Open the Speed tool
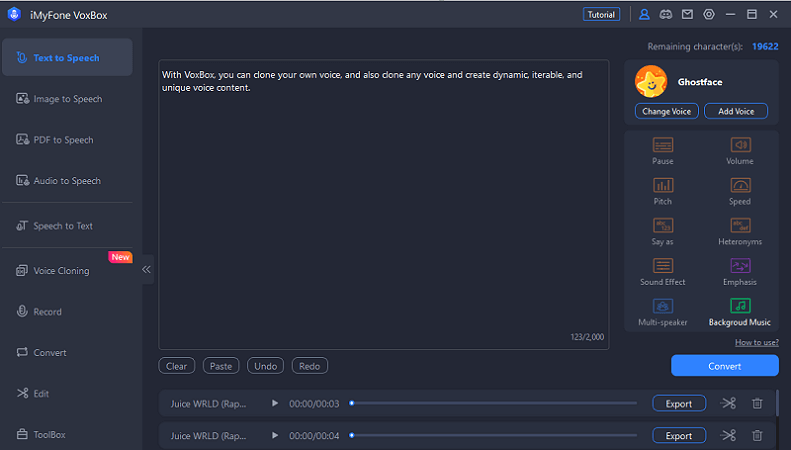The height and width of the screenshot is (450, 791). 740,191
